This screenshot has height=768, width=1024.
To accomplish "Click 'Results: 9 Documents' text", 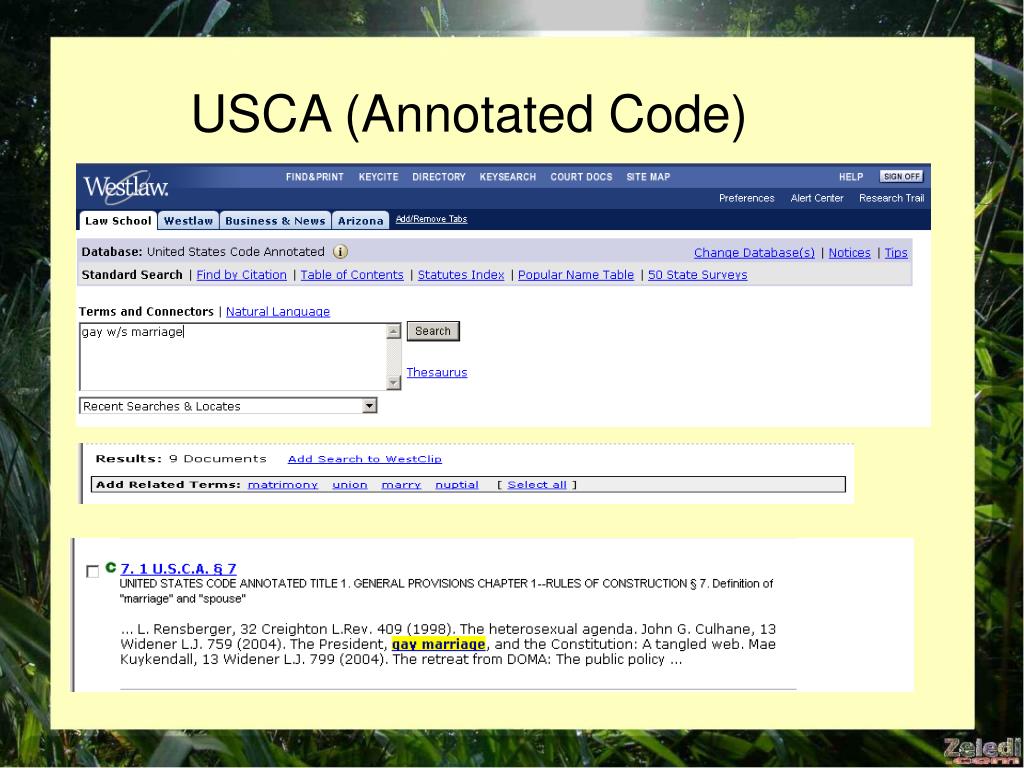I will click(x=181, y=458).
